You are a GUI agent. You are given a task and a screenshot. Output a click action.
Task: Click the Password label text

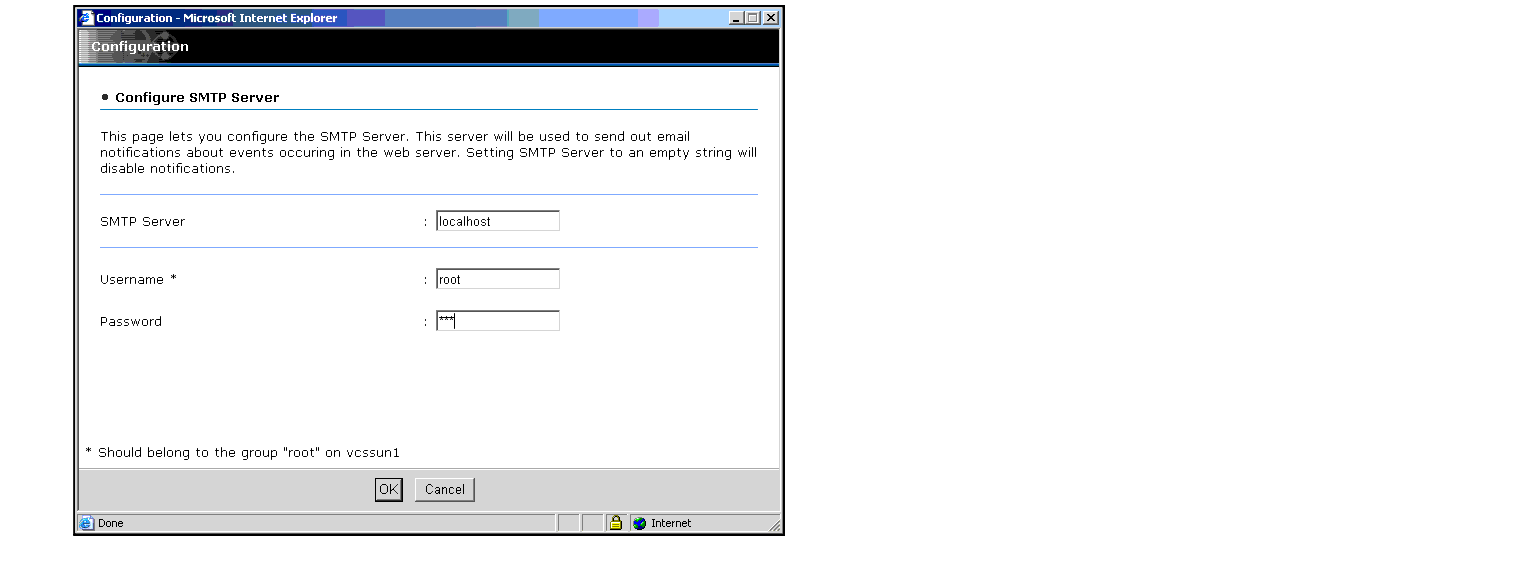130,322
